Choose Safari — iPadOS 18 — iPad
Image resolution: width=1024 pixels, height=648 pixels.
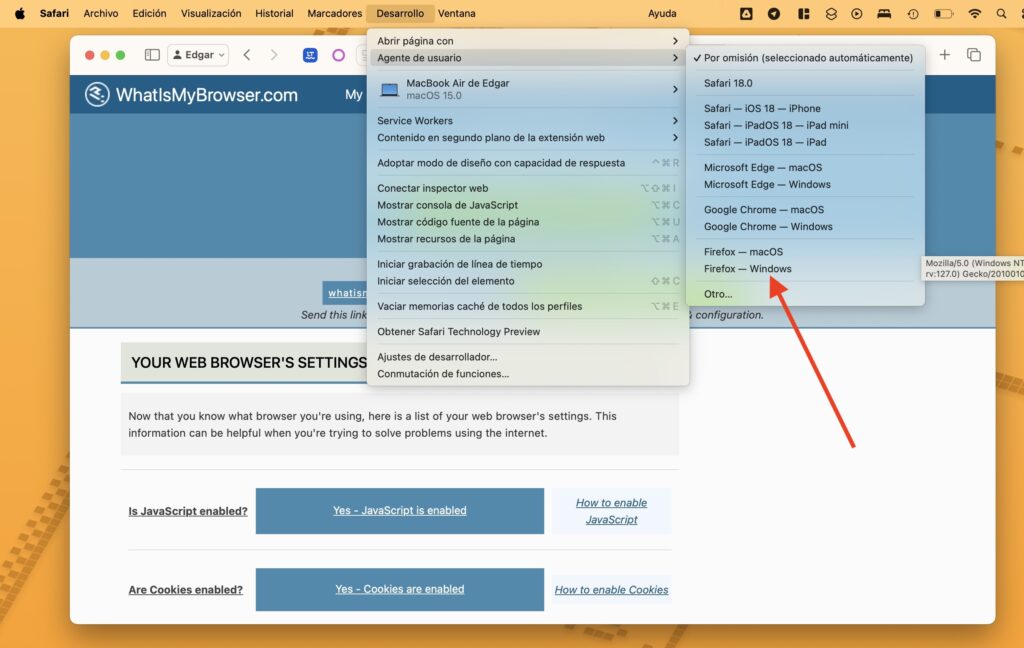pos(806,142)
